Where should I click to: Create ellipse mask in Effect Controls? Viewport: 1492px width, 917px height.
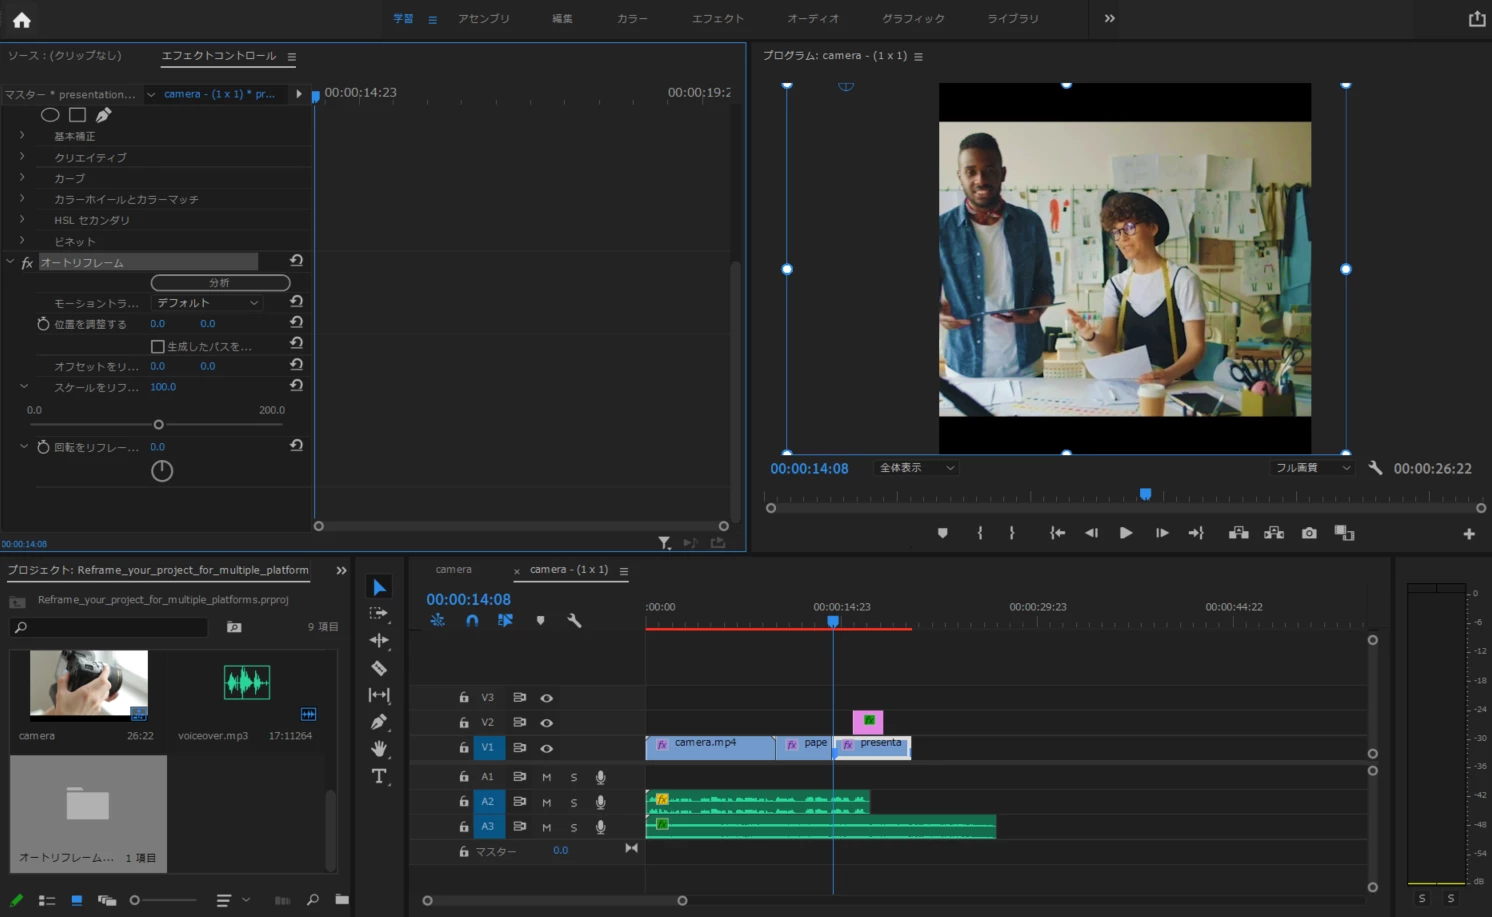[x=50, y=115]
